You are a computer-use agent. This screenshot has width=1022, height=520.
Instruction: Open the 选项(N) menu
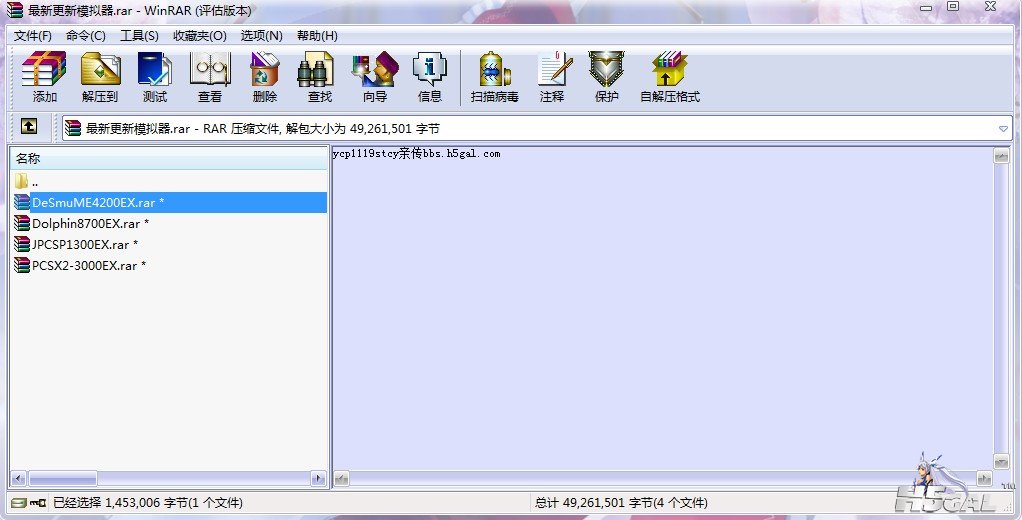pos(261,36)
